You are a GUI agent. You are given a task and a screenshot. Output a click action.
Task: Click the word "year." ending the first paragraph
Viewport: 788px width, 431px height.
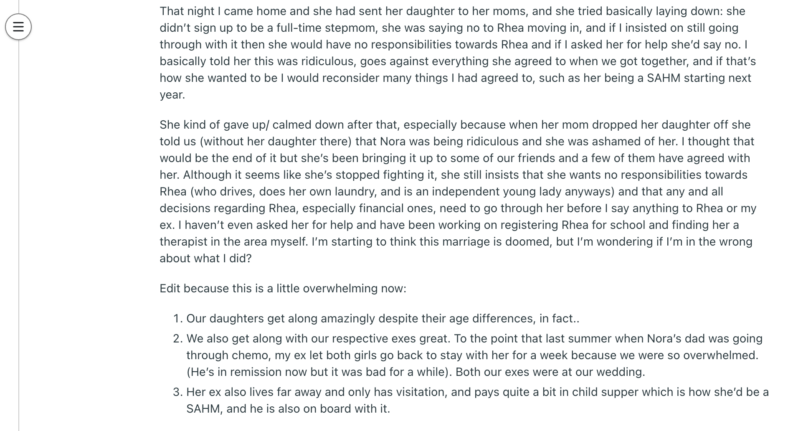[x=172, y=95]
